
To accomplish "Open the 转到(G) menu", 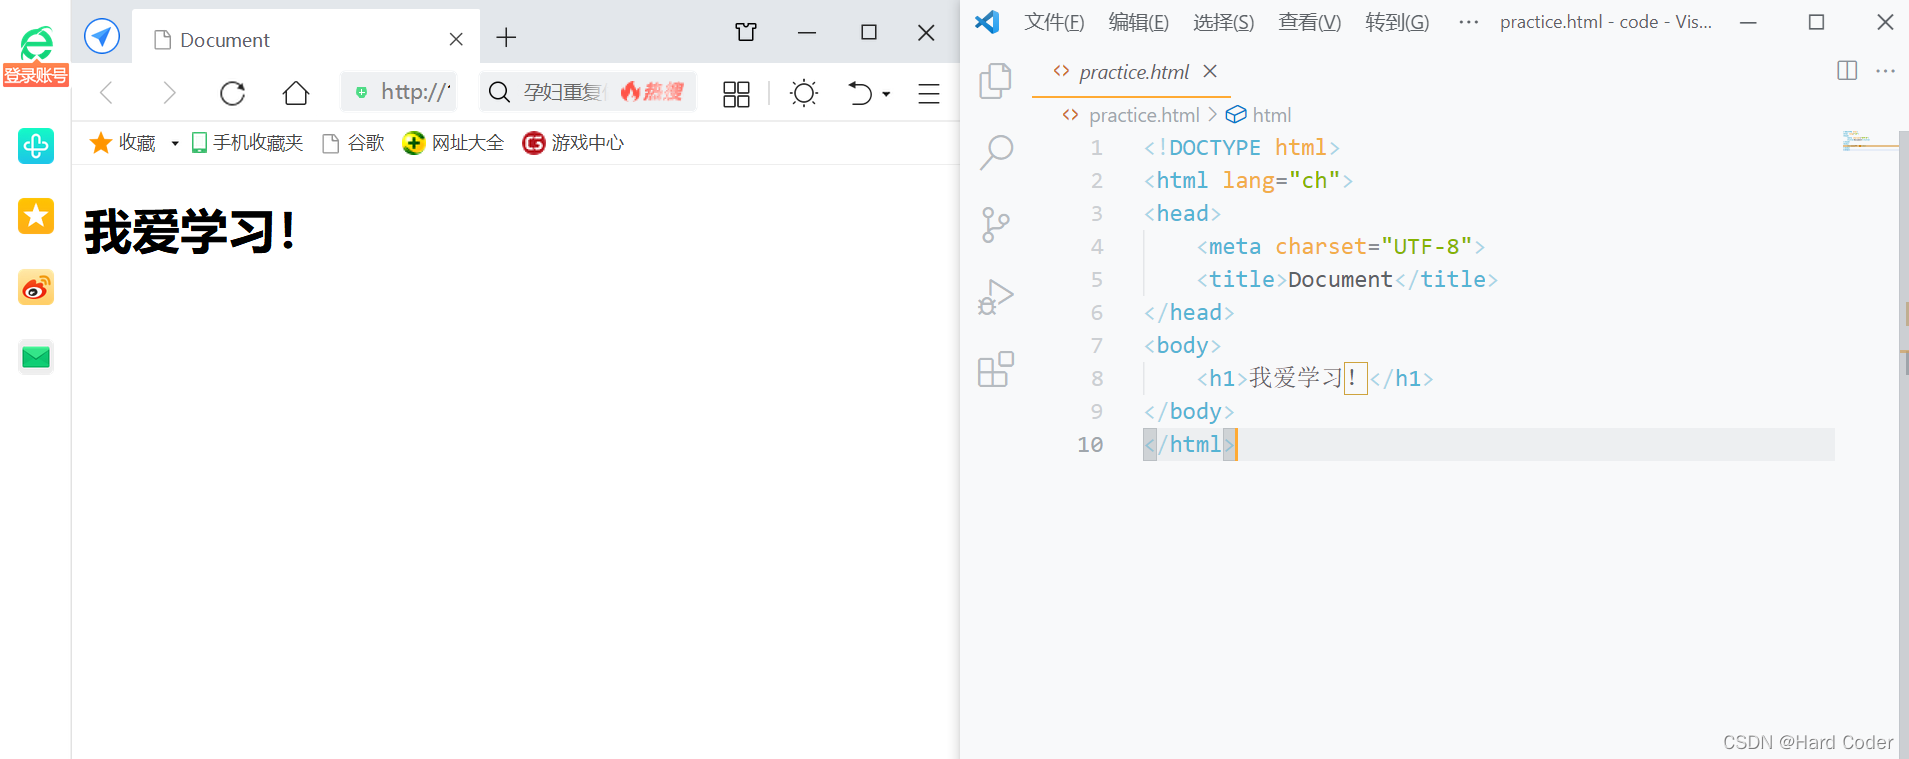I will [1397, 22].
